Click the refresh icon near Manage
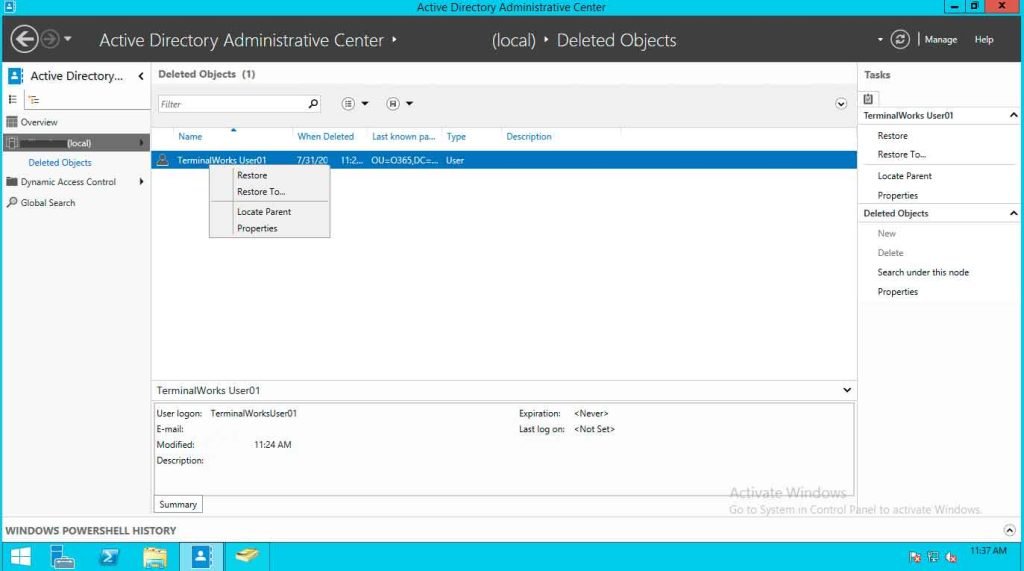 [x=900, y=40]
